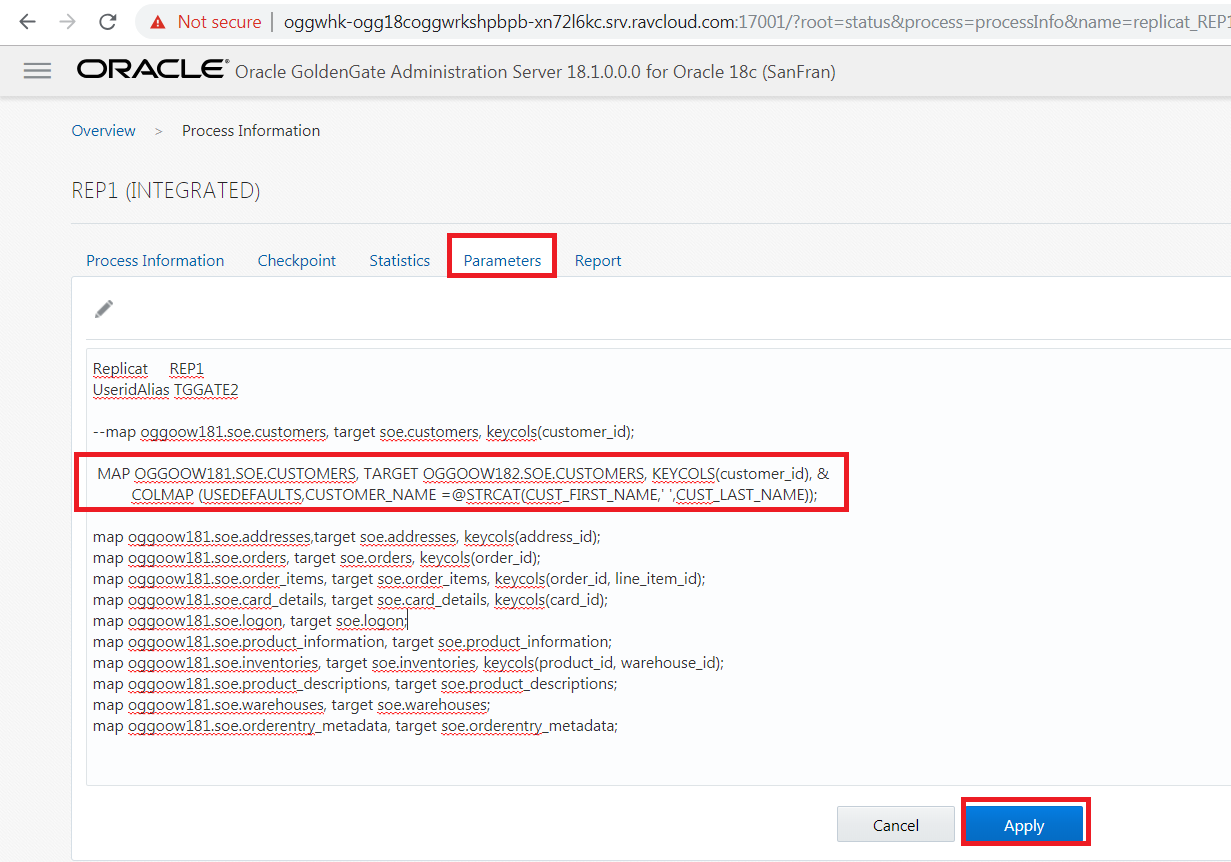The width and height of the screenshot is (1231, 862).
Task: Open the Statistics tab
Action: click(399, 260)
